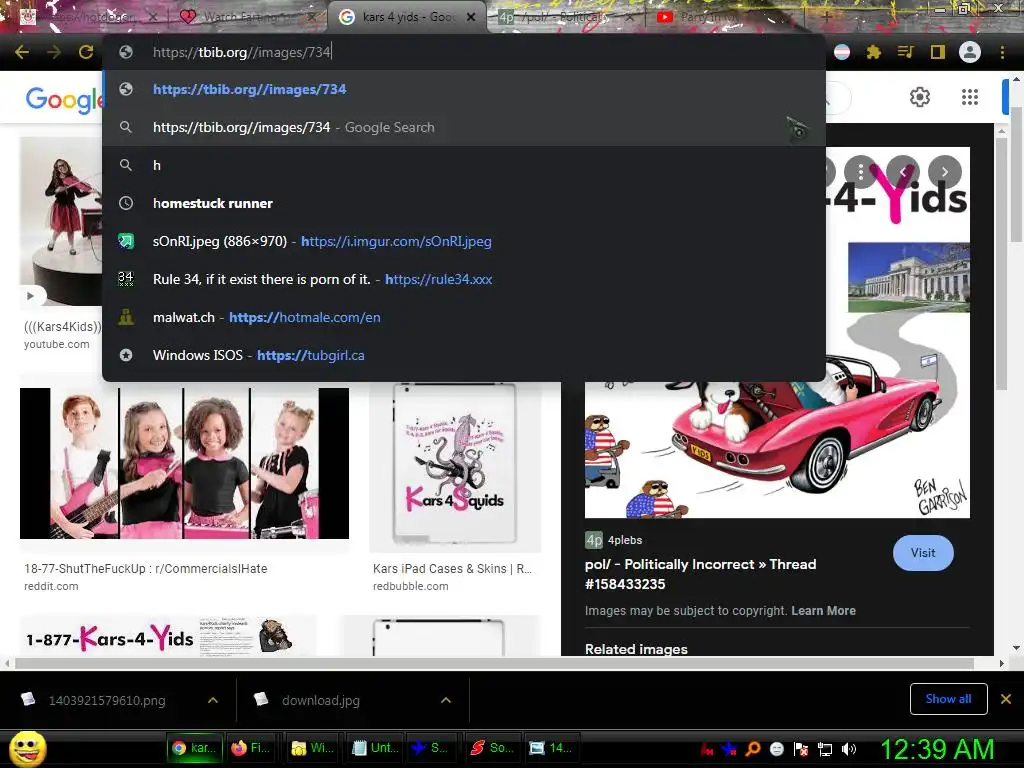This screenshot has width=1024, height=768.
Task: Open the r/CommercialsIHate reddit result
Action: point(146,569)
